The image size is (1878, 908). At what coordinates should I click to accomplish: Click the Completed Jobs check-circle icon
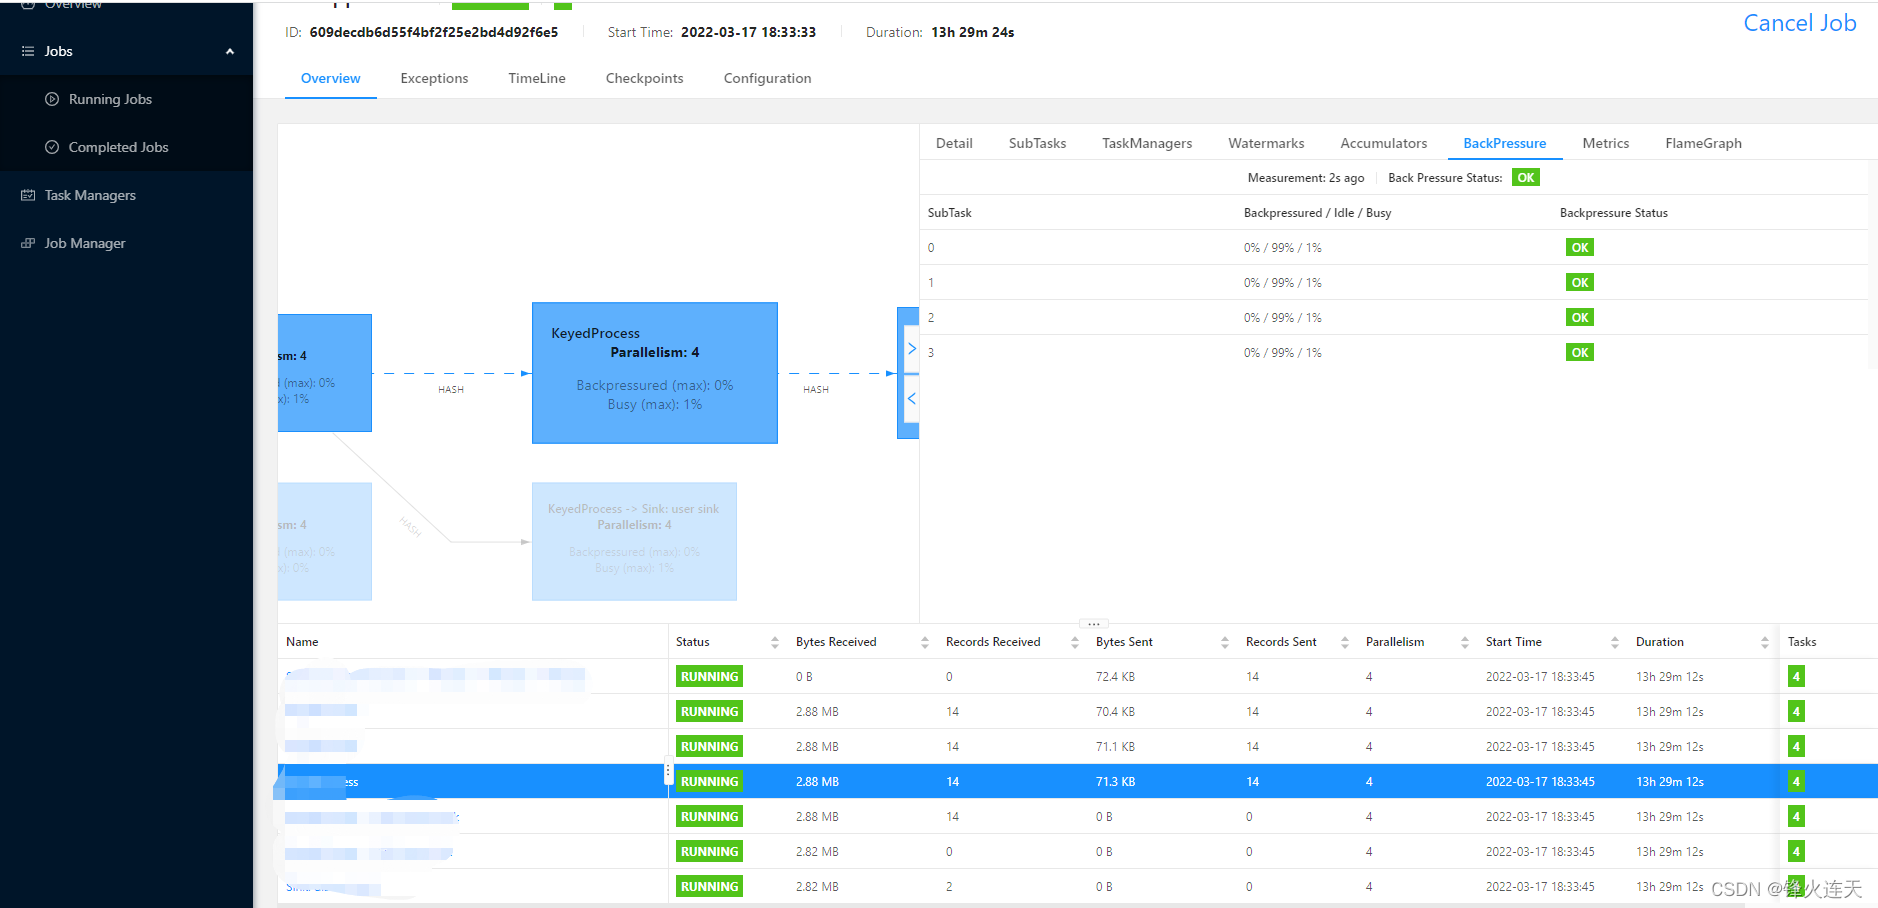[52, 147]
